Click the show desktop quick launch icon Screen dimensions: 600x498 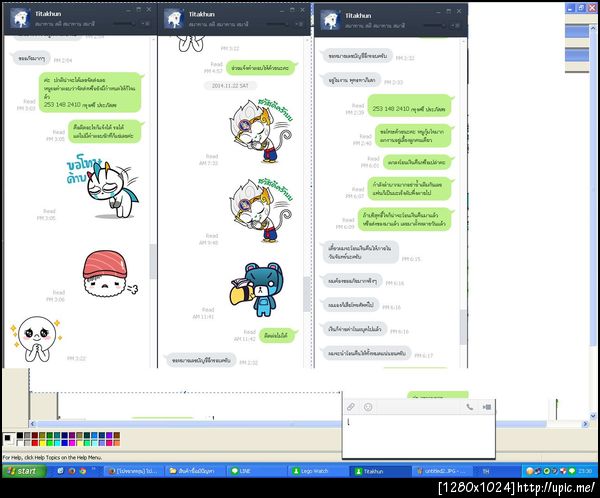(60, 471)
